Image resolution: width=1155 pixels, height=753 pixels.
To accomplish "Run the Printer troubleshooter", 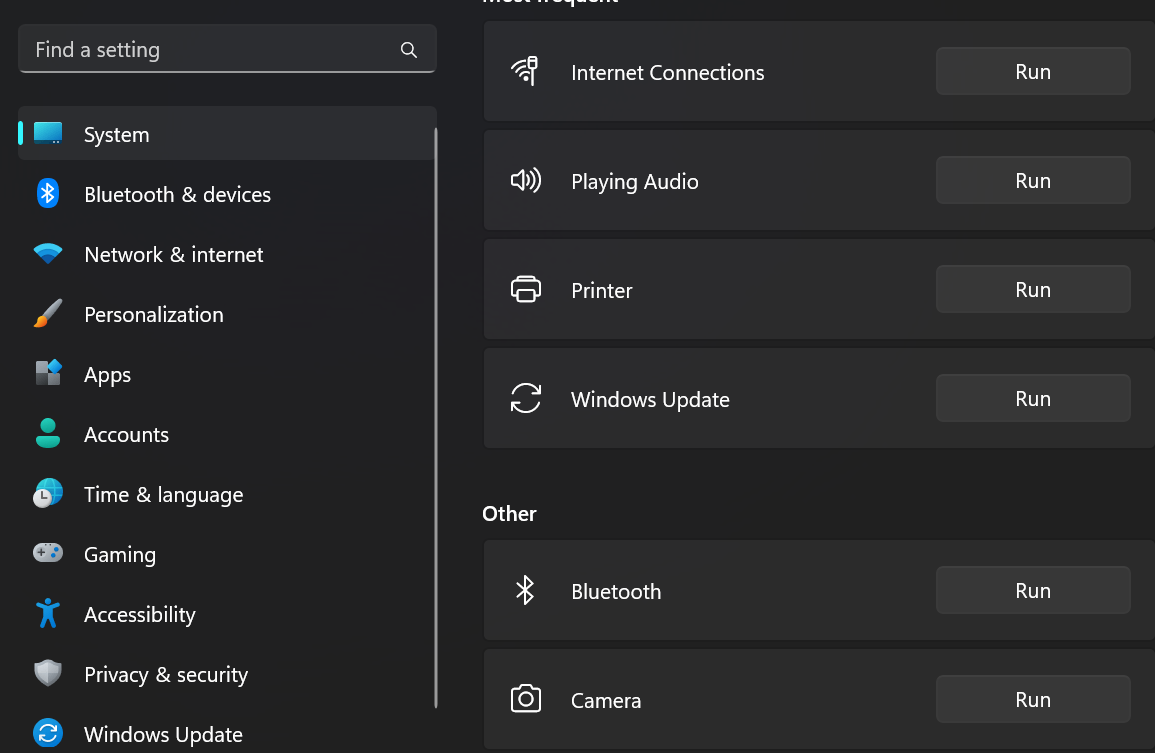I will pos(1032,290).
